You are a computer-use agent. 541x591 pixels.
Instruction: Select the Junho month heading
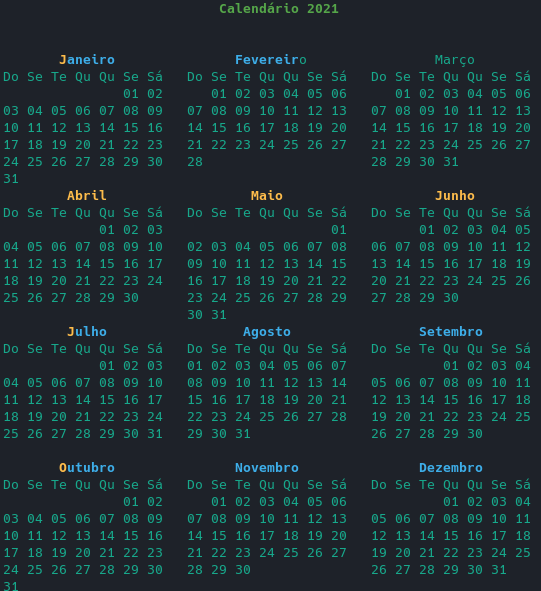[455, 196]
